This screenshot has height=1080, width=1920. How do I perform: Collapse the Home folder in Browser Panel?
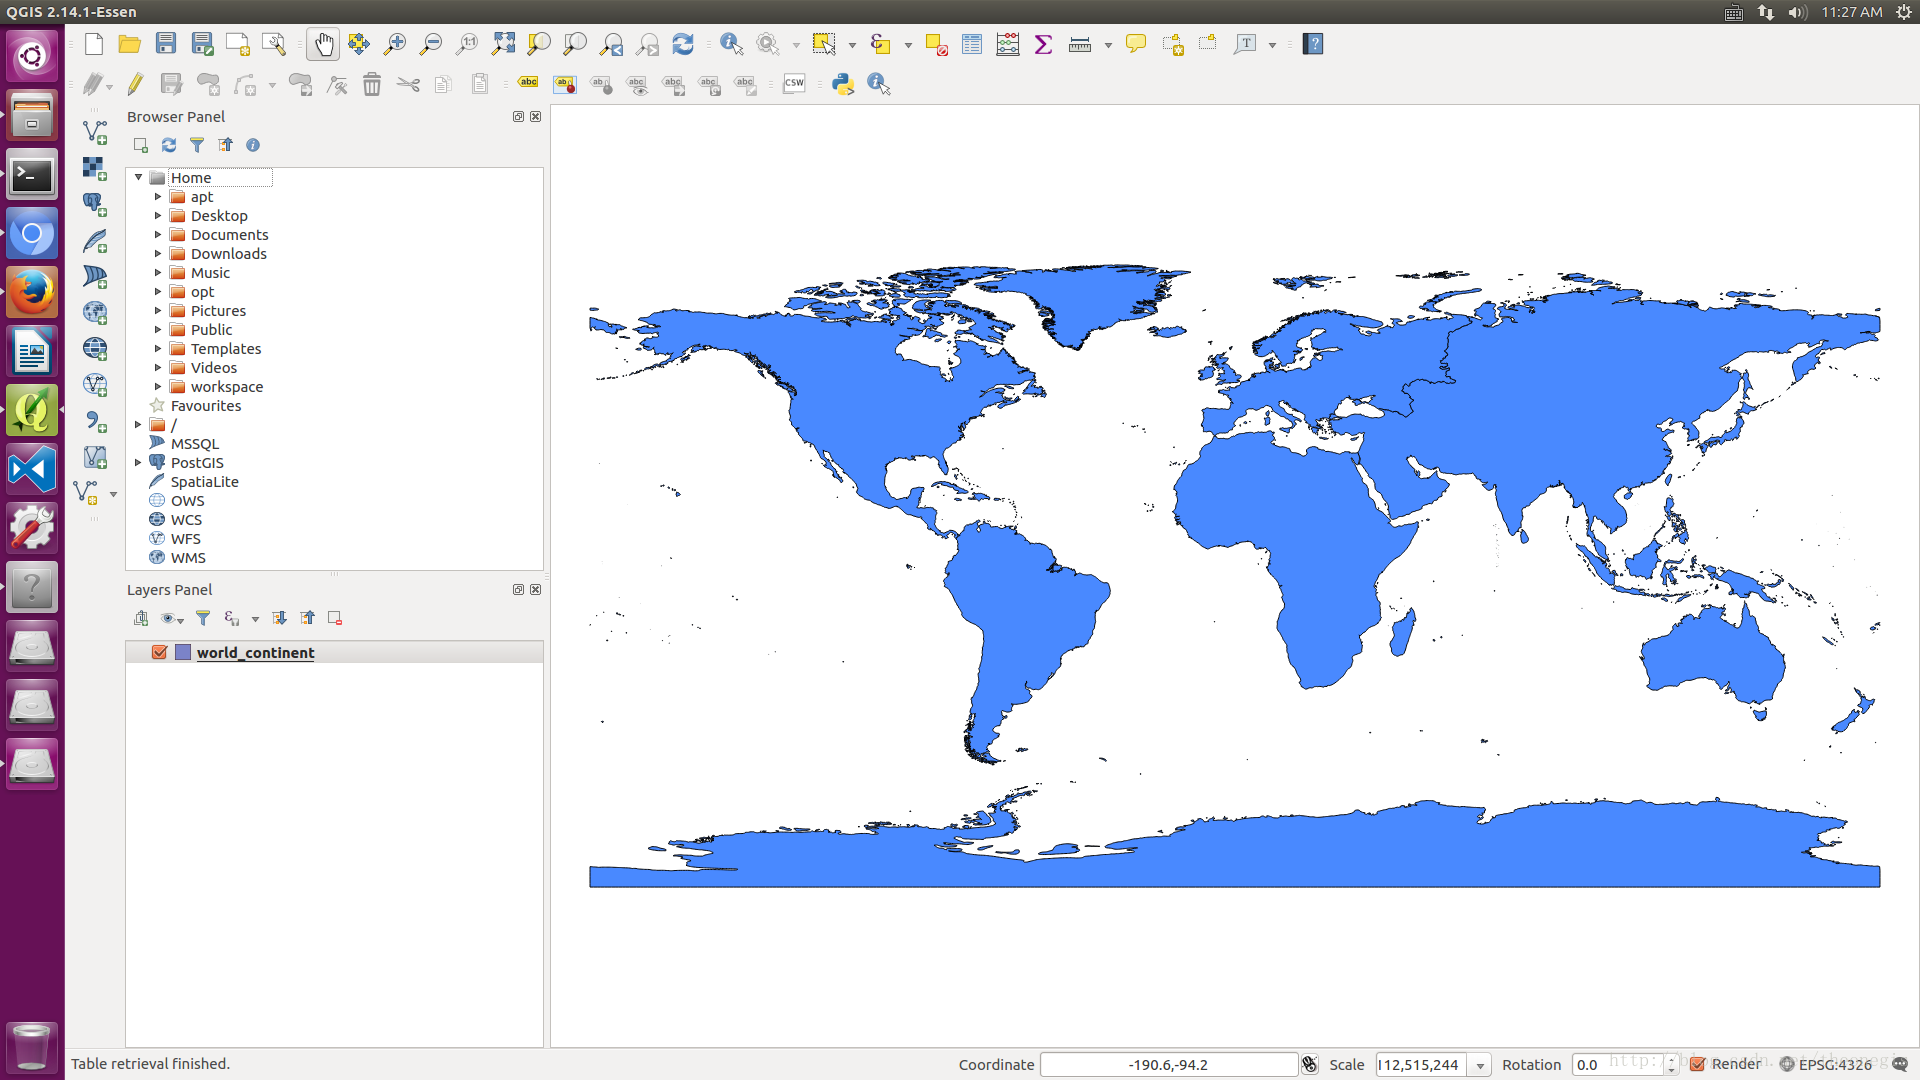138,177
